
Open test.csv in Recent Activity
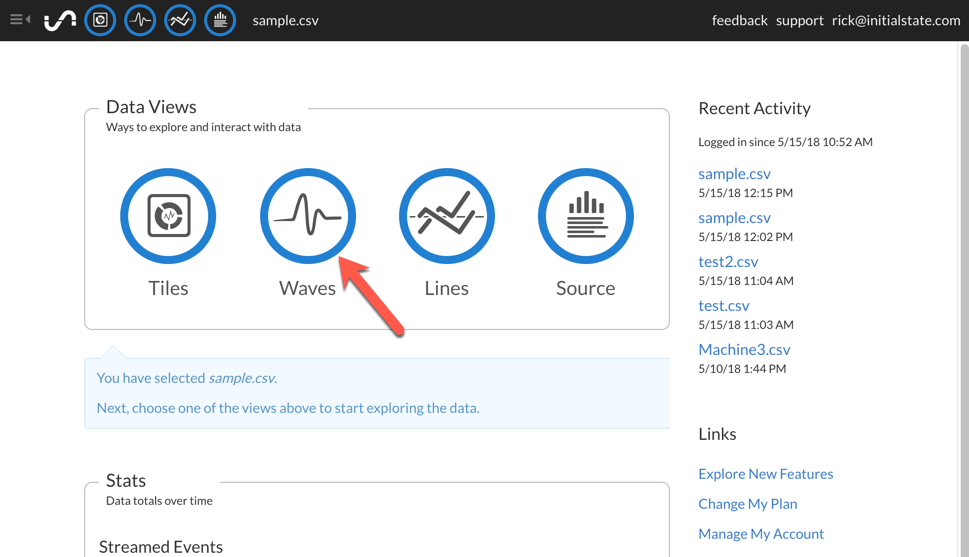(x=723, y=306)
